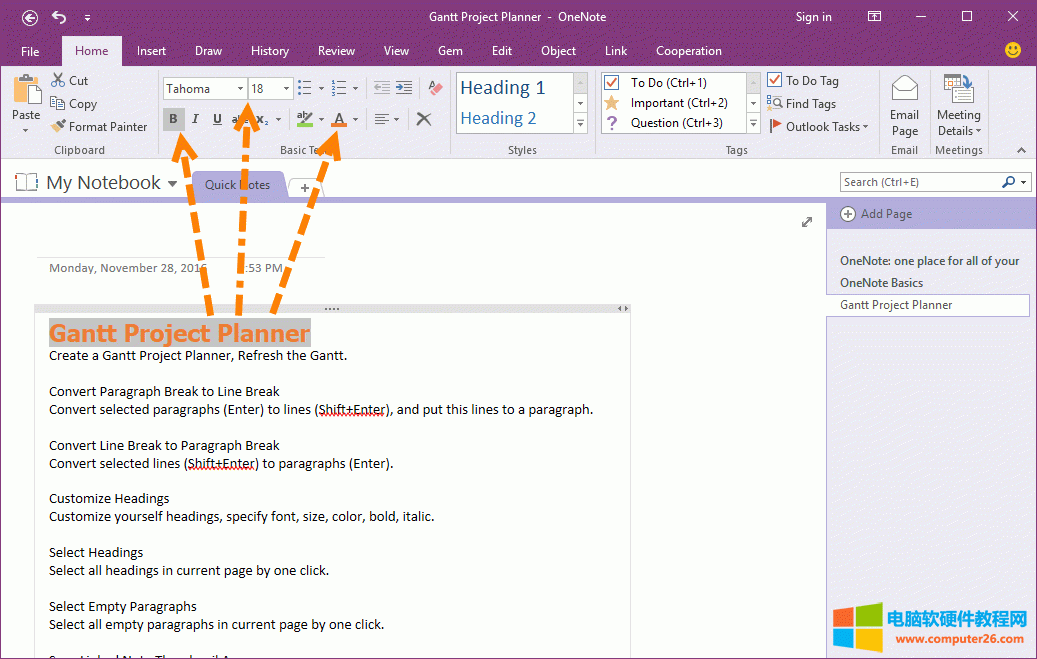Toggle bold formatting with the B button
The image size is (1037, 659).
tap(174, 119)
